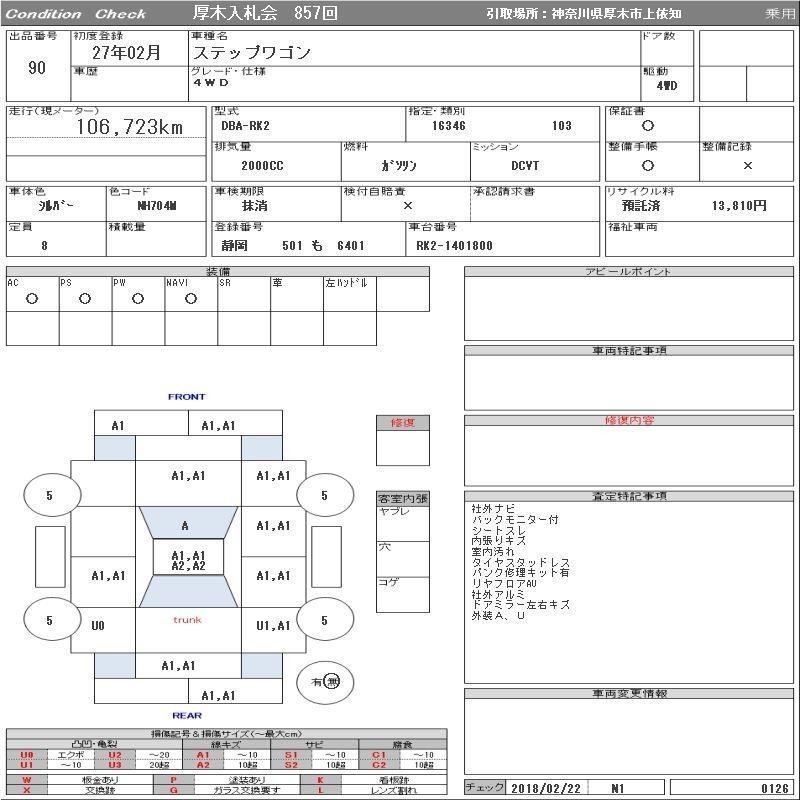Click the N1 checker code
Image resolution: width=800 pixels, height=800 pixels.
point(617,788)
